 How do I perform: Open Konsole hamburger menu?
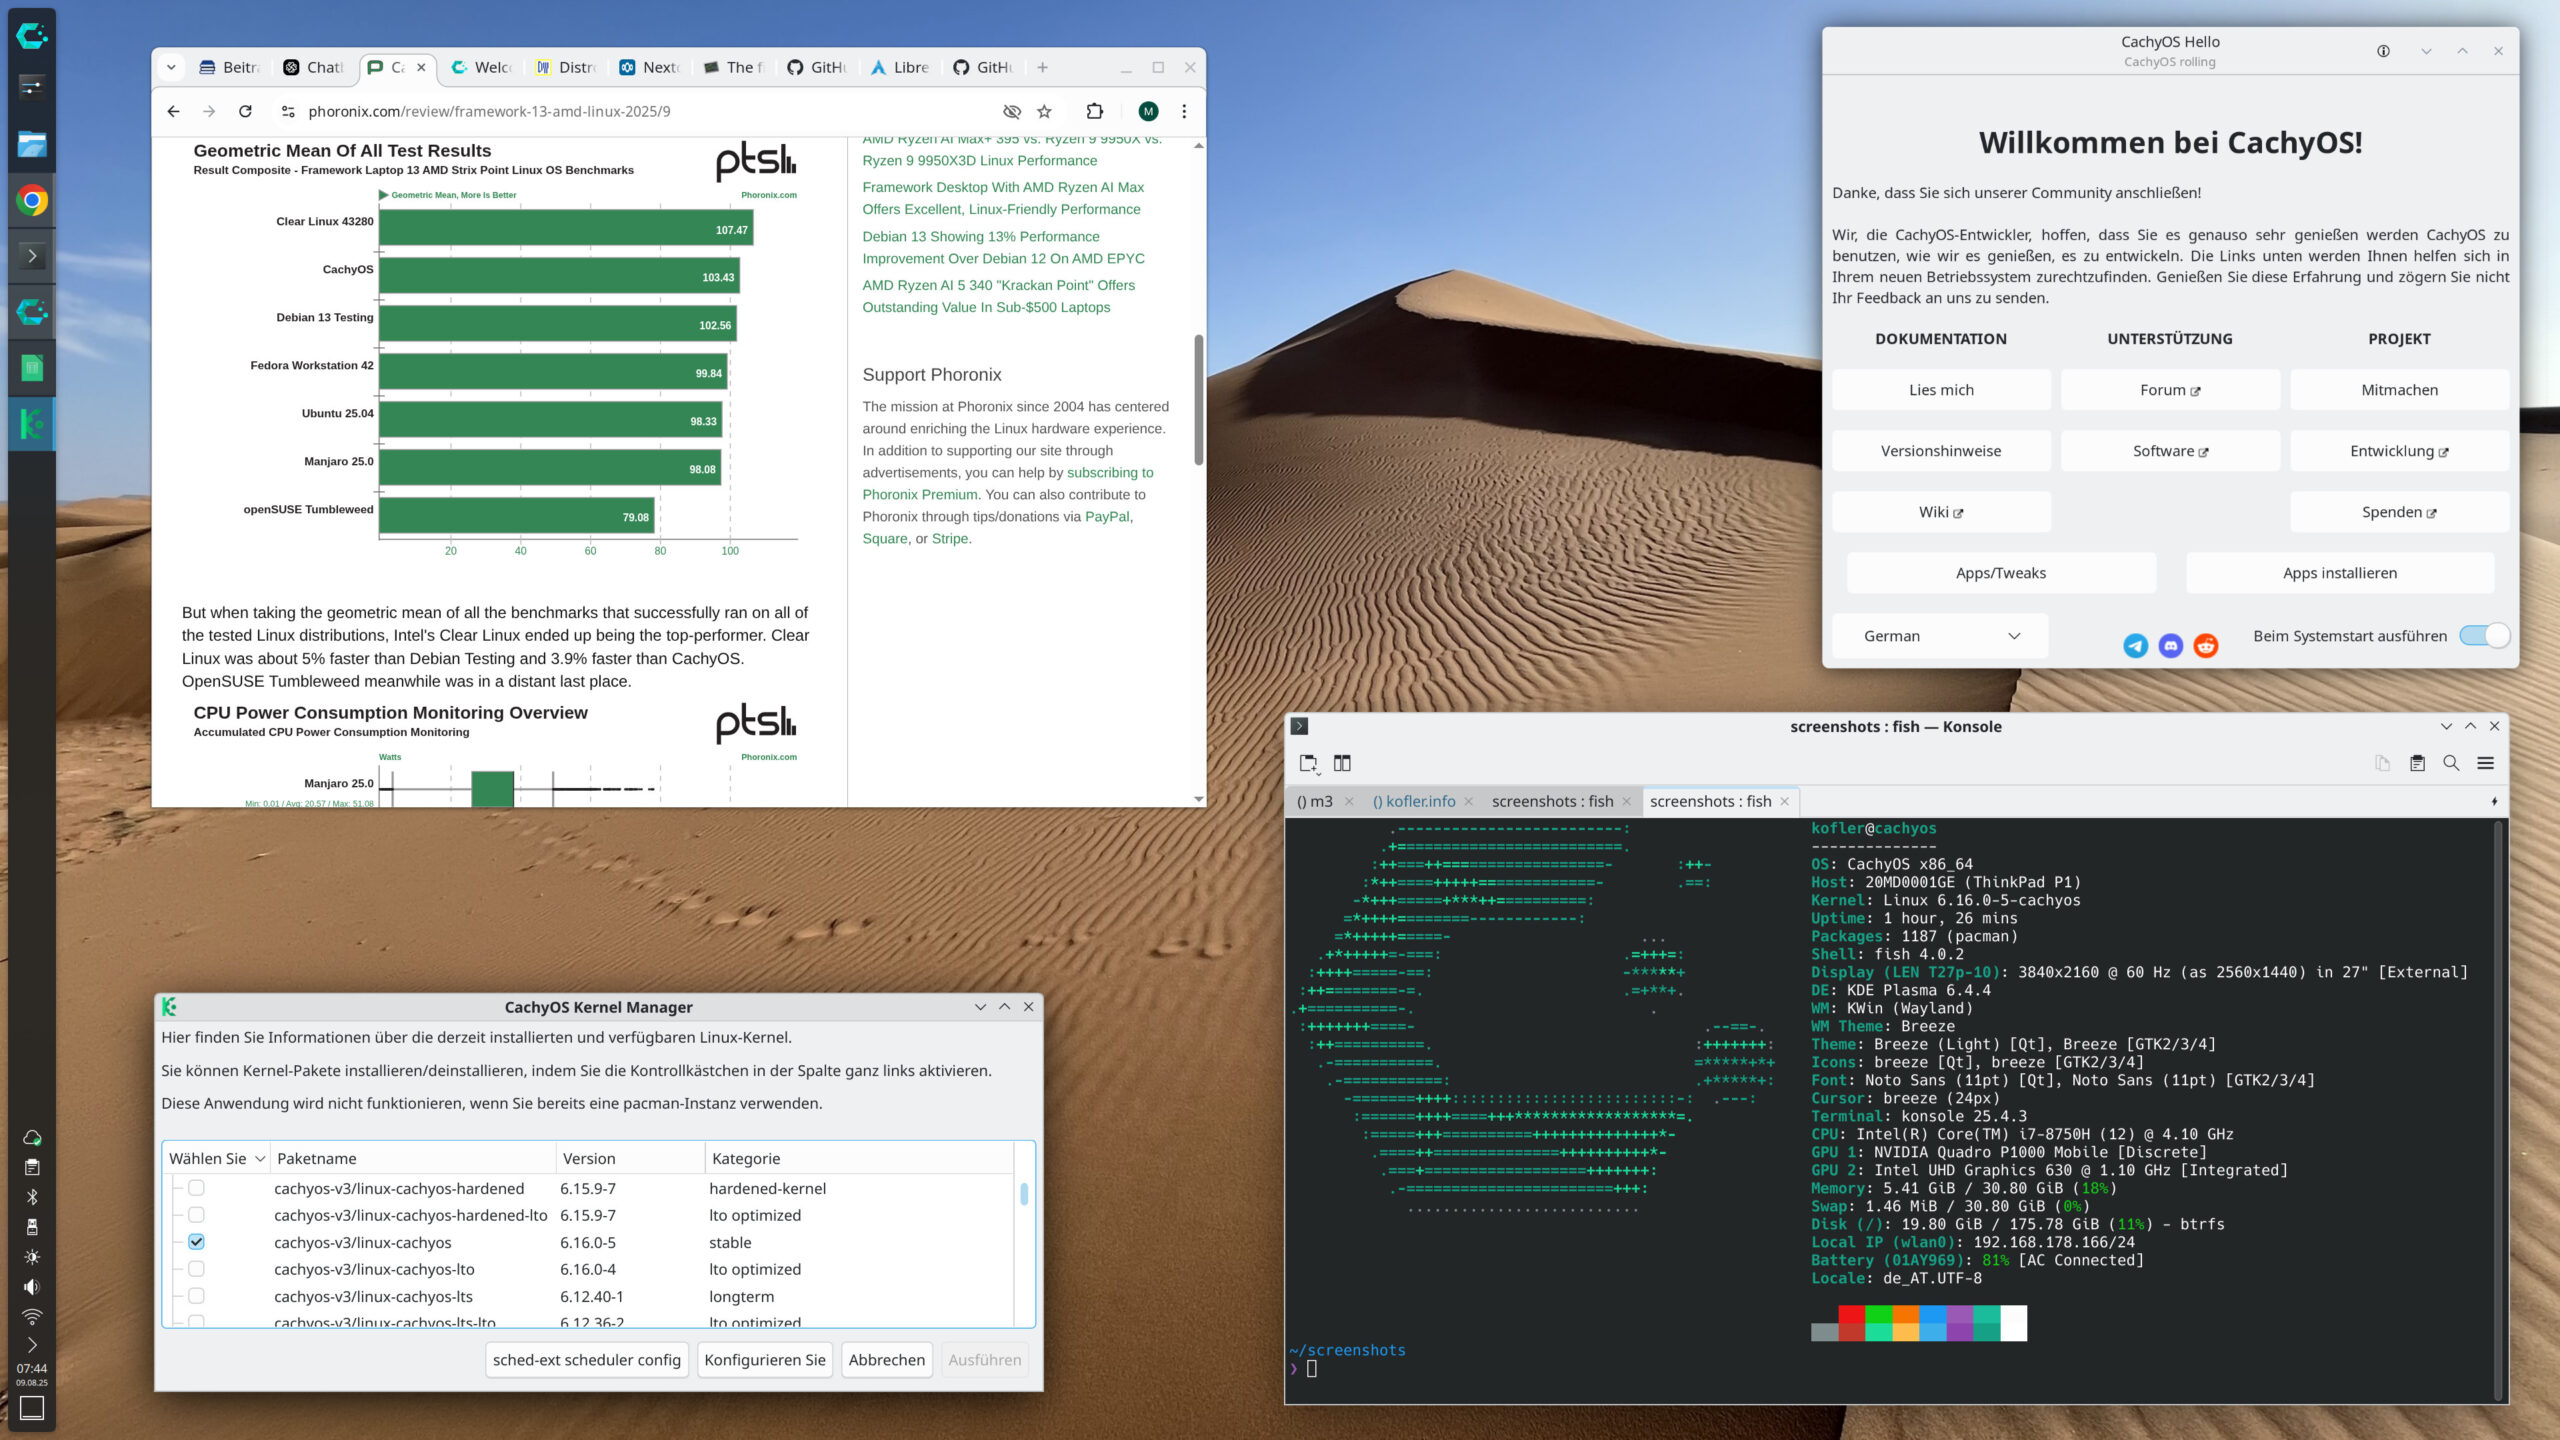pyautogui.click(x=2485, y=763)
